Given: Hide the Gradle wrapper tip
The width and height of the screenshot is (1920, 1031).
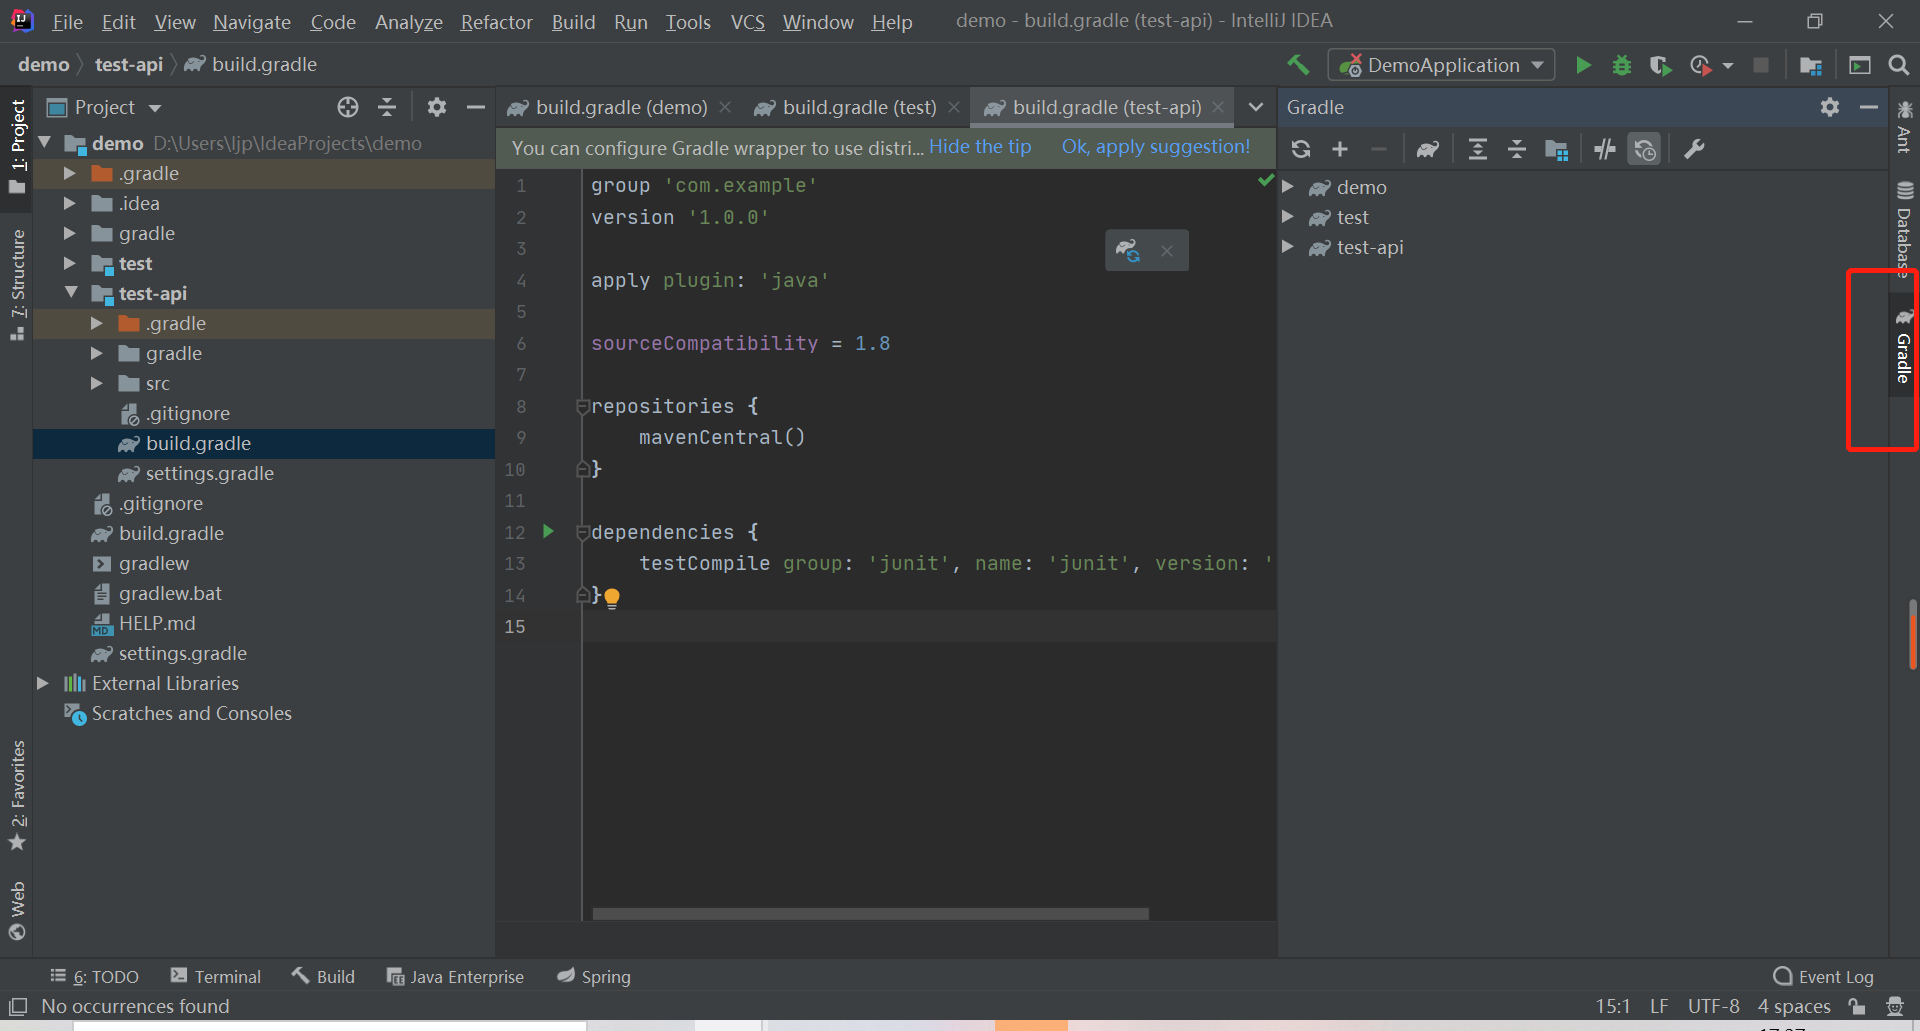Looking at the screenshot, I should click(x=979, y=147).
